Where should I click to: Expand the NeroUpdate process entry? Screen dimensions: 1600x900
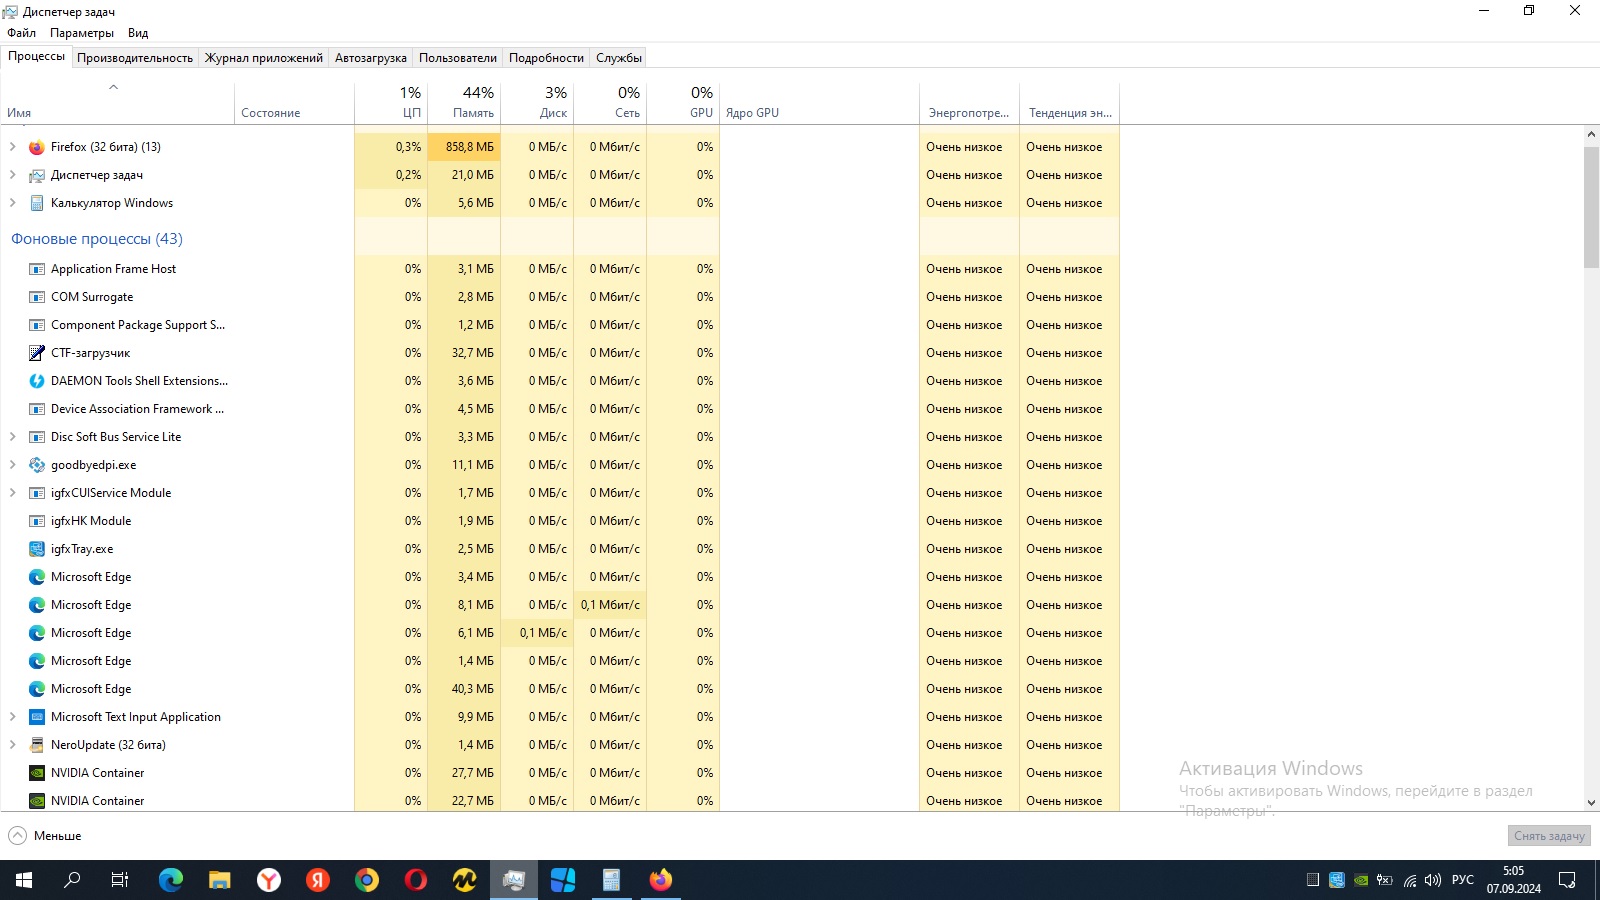click(x=13, y=745)
